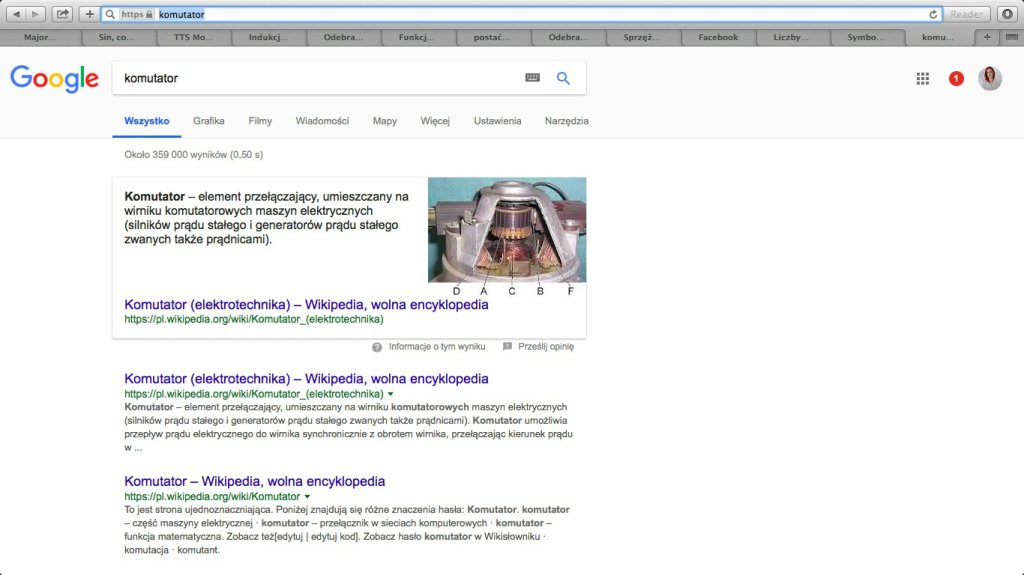Select the Mapy search tab

tap(385, 121)
